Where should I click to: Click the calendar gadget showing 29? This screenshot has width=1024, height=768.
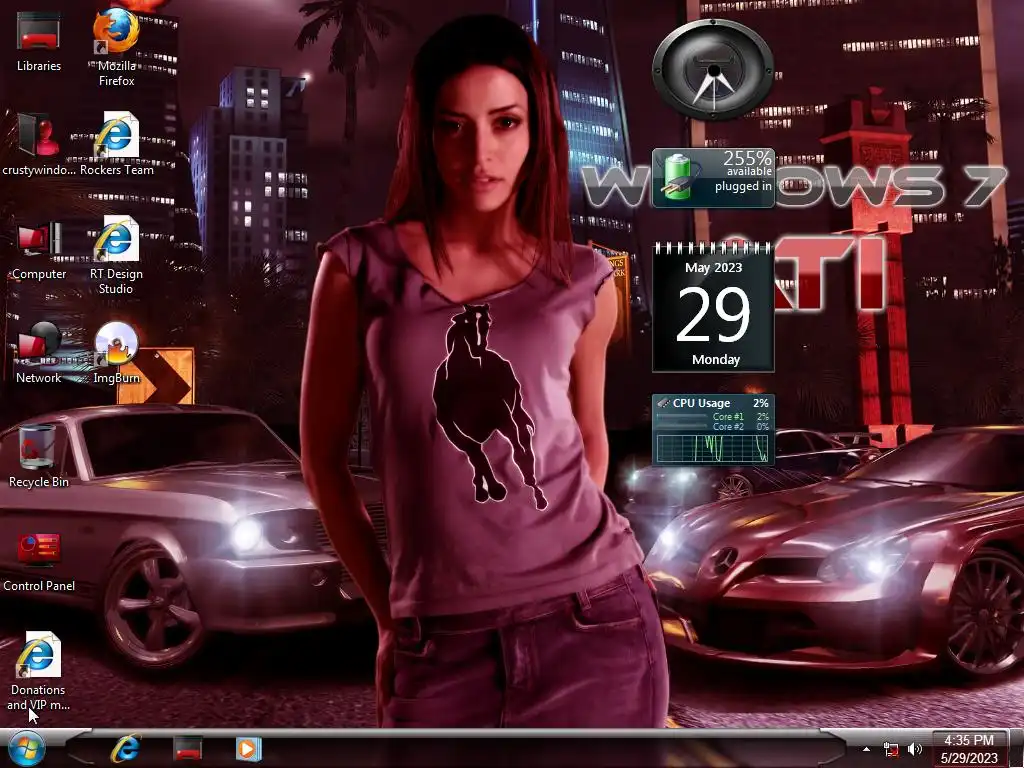(x=713, y=306)
